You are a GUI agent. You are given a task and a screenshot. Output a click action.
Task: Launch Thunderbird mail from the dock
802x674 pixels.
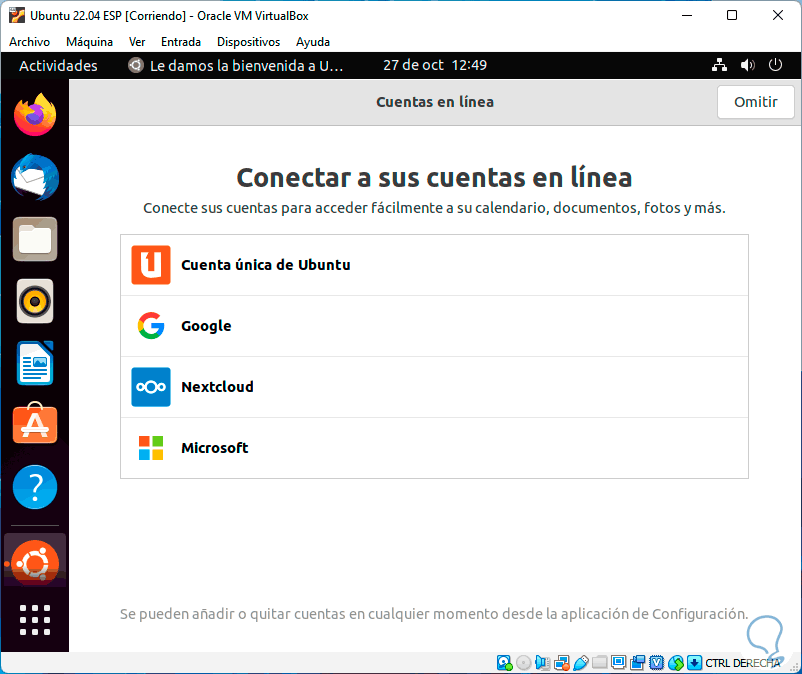[x=35, y=177]
